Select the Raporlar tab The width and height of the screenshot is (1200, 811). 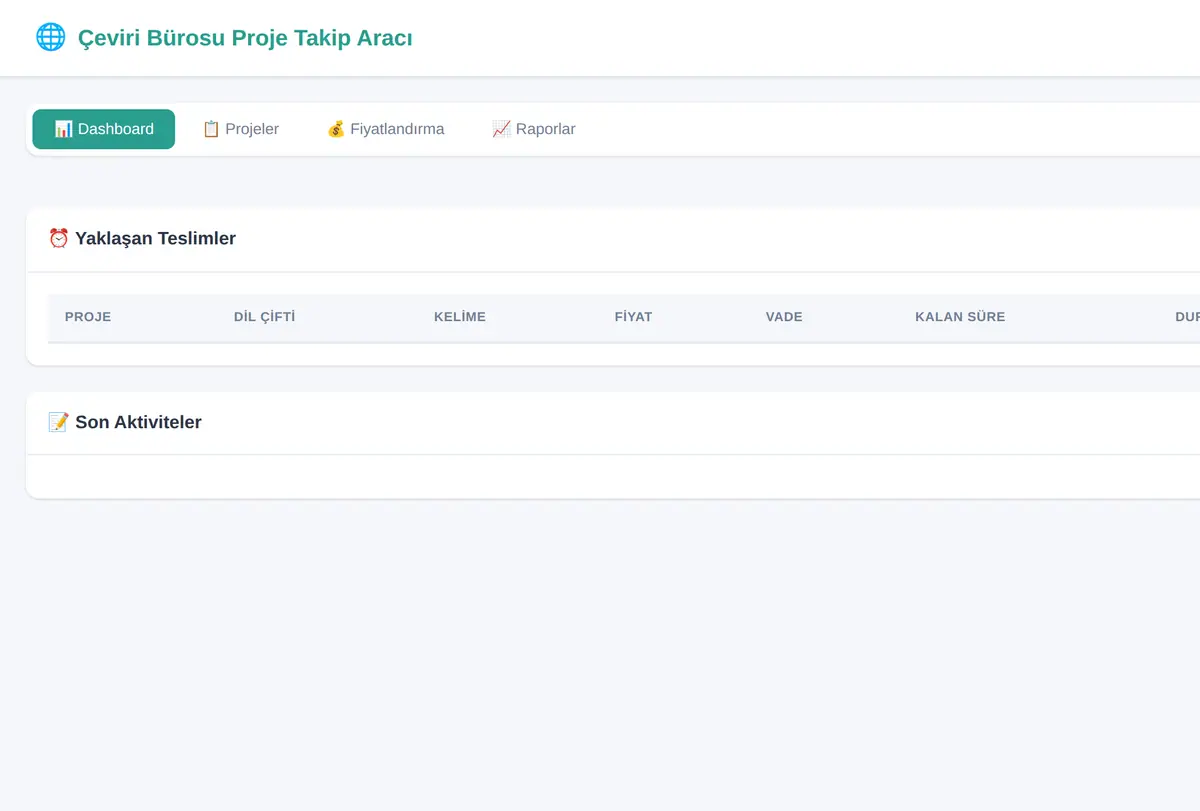534,129
